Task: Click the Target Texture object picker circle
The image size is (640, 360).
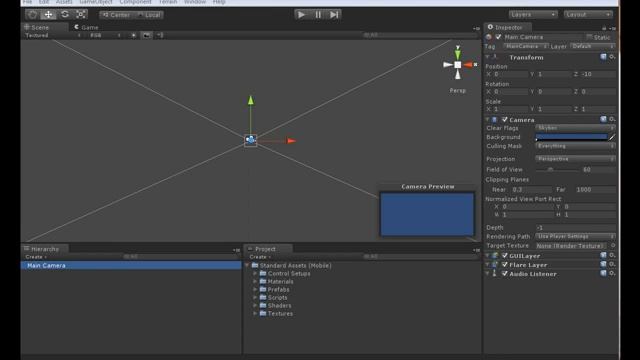Action: point(613,246)
